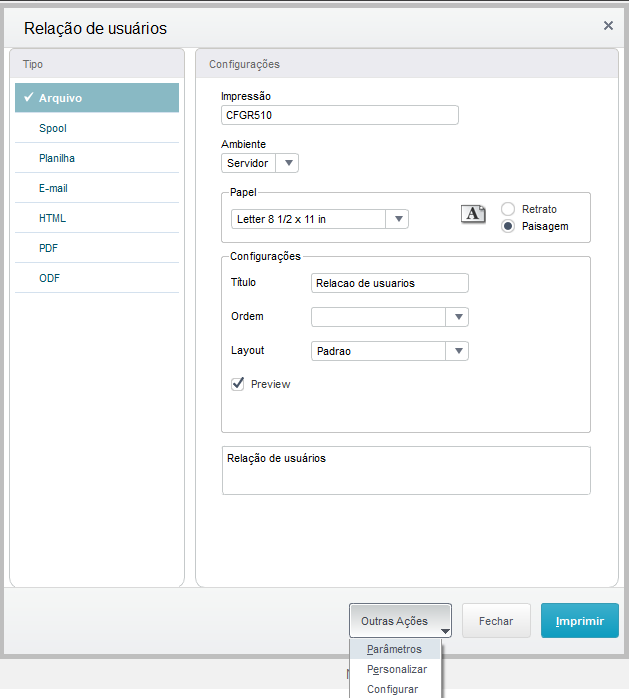Toggle the Preview checkbox
The width and height of the screenshot is (629, 698).
pos(238,384)
